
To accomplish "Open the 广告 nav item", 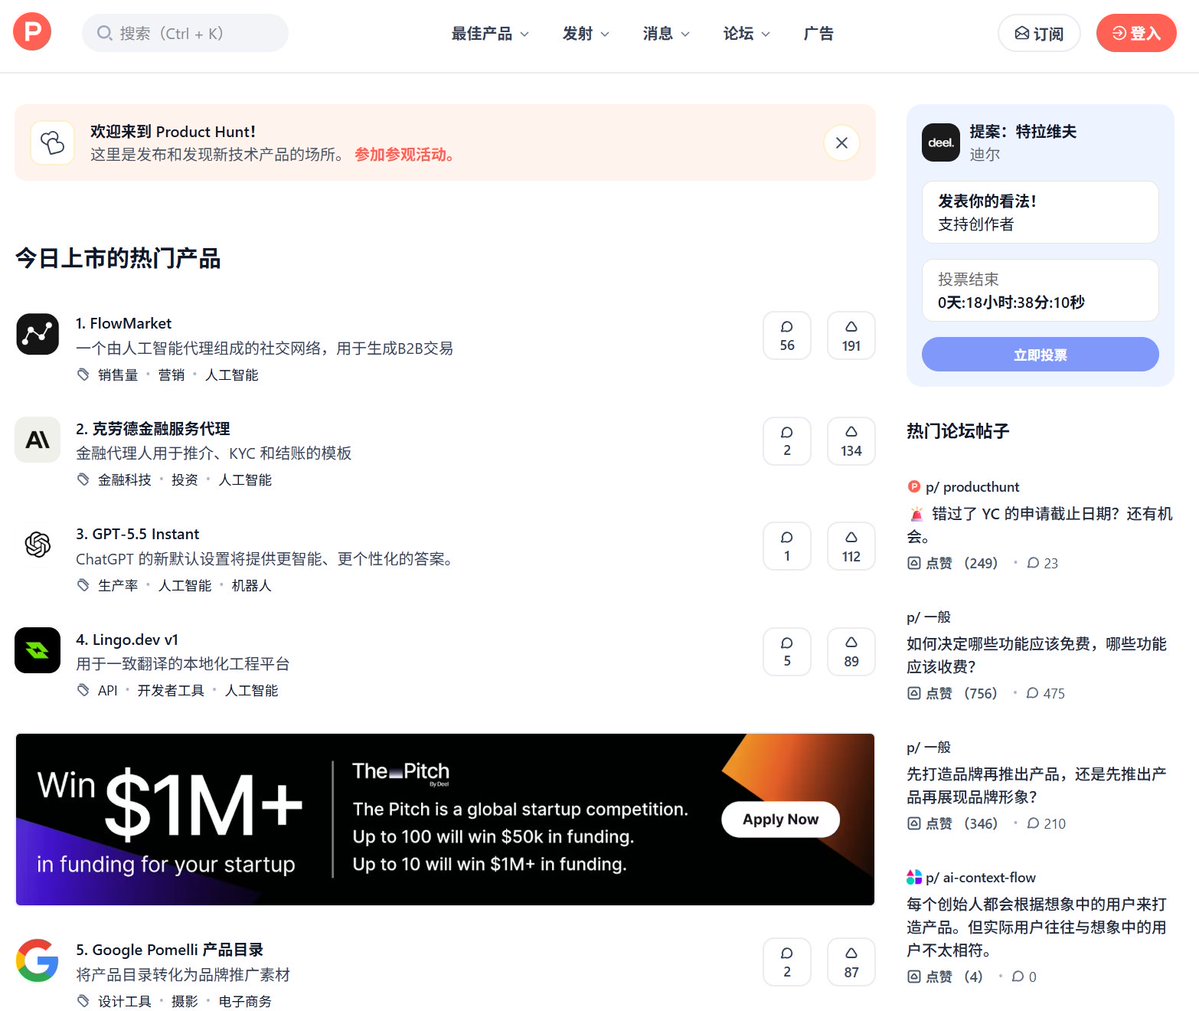I will click(x=818, y=33).
